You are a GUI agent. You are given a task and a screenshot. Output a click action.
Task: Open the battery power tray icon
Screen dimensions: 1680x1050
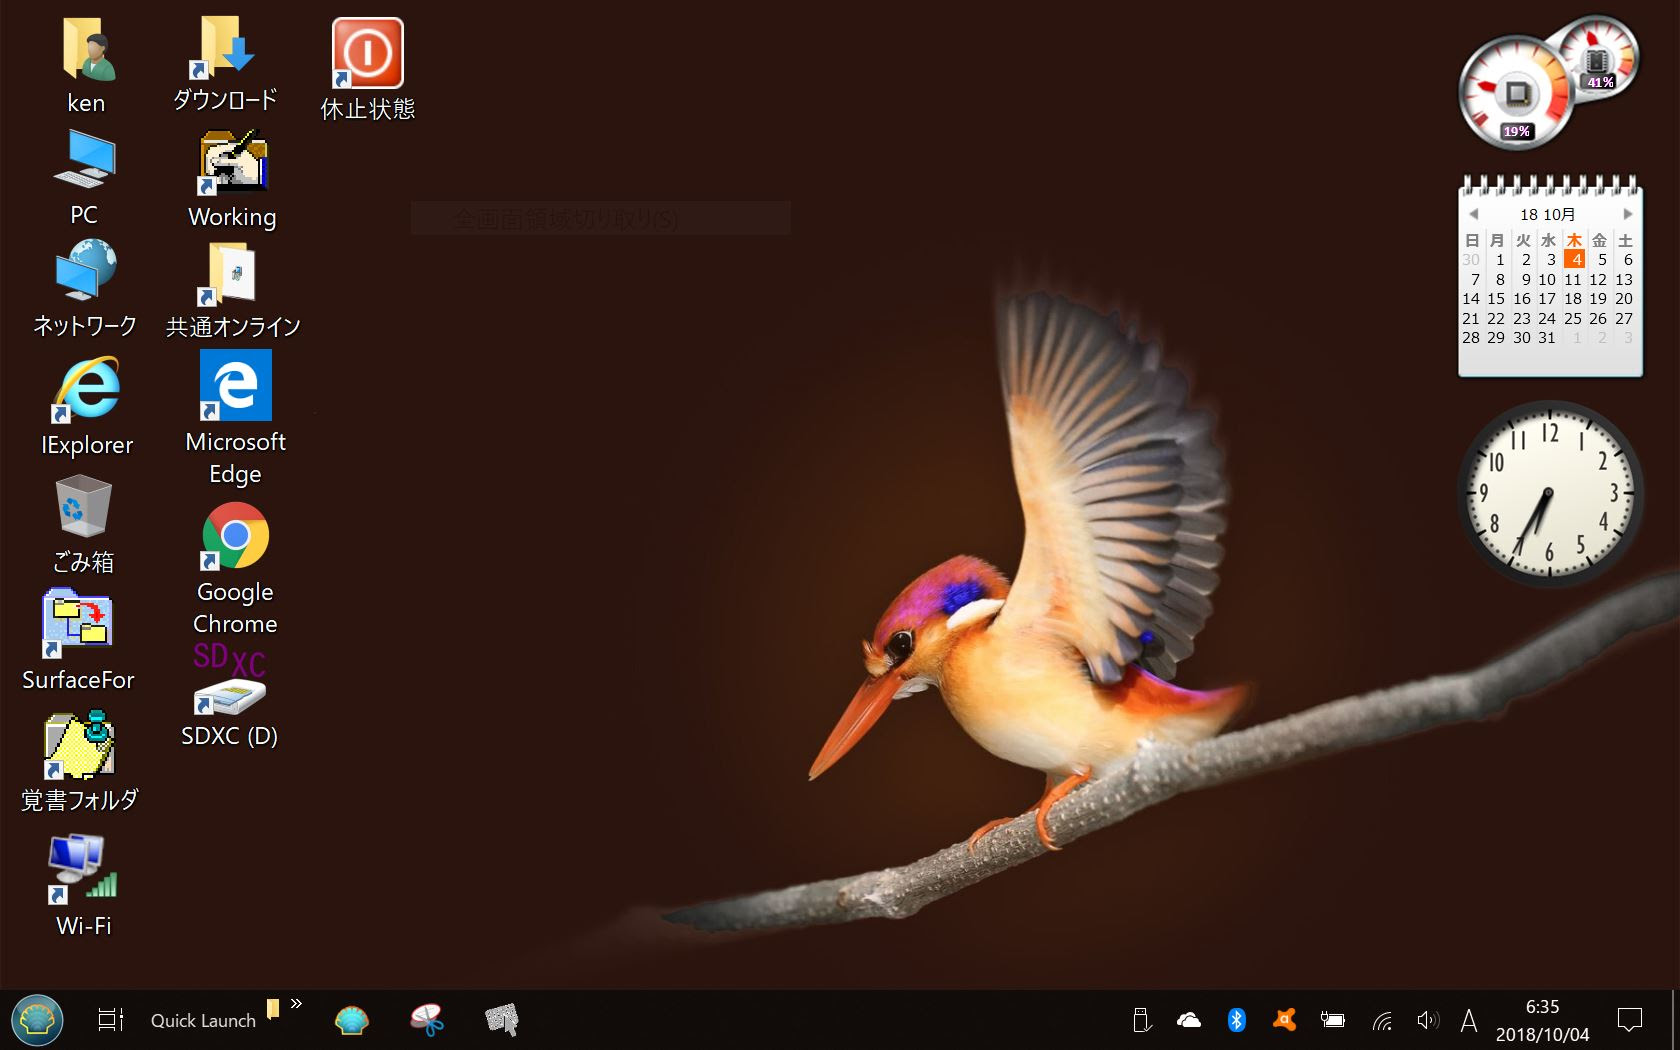[1333, 1020]
